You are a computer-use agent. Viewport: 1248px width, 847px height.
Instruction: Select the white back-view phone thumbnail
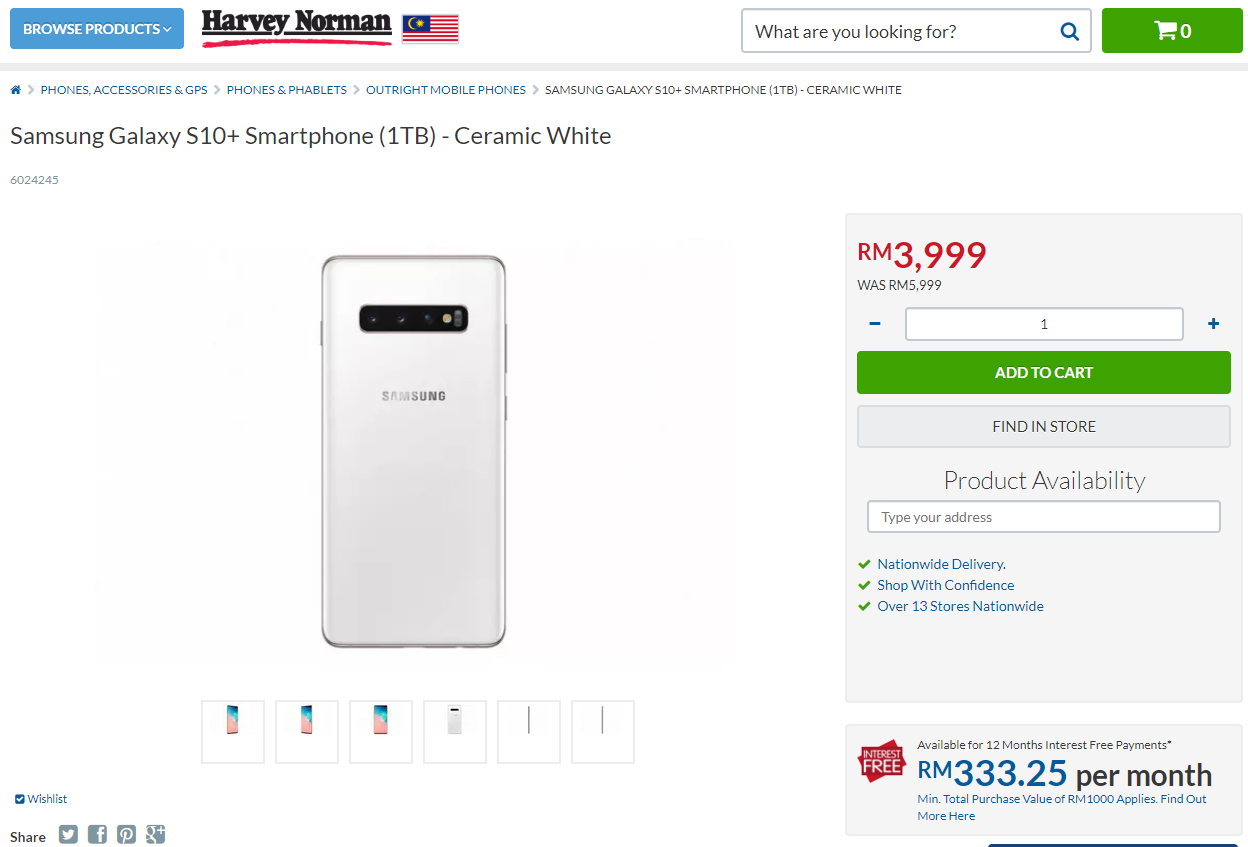(x=455, y=732)
